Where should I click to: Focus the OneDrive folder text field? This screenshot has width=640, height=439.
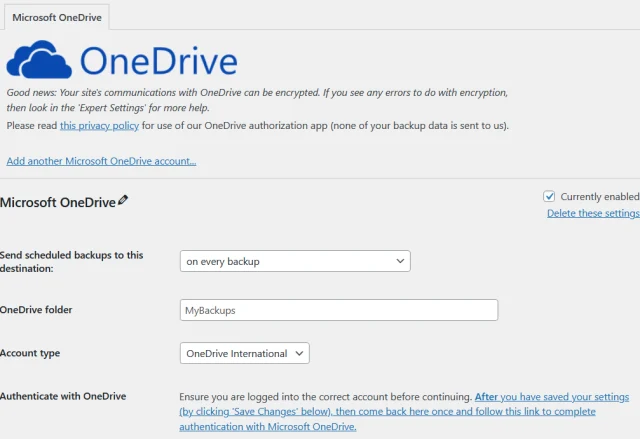338,310
